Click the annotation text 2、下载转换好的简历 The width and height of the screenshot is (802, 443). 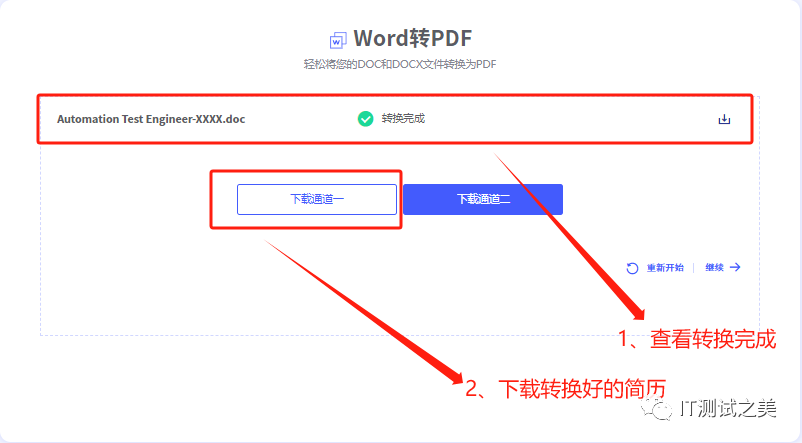tap(565, 387)
